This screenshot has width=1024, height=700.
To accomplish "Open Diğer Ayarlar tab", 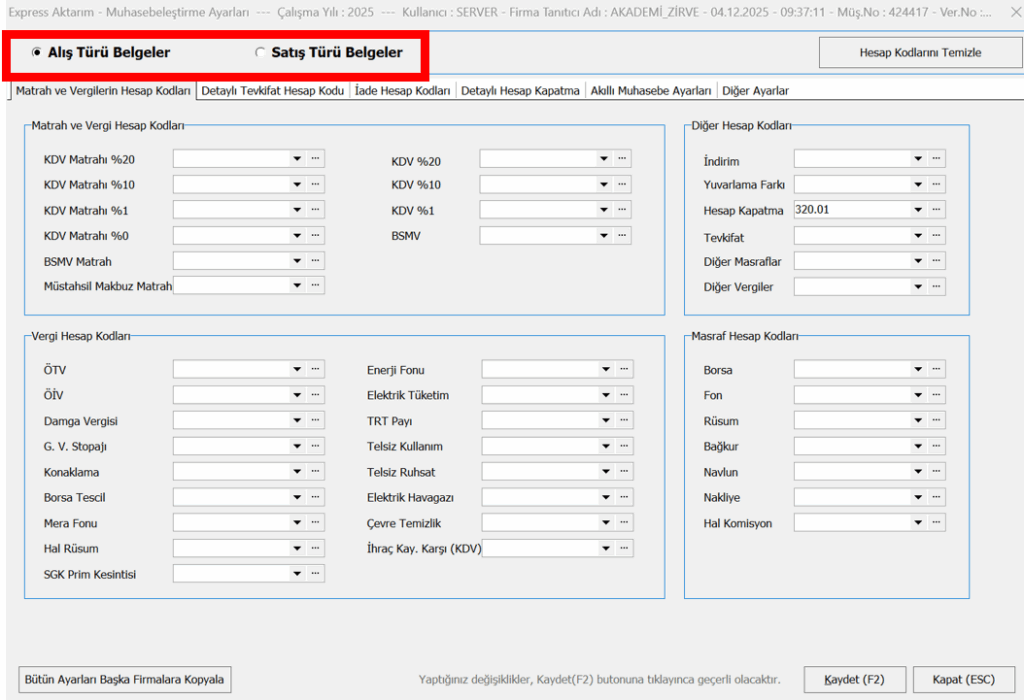I will pyautogui.click(x=755, y=91).
